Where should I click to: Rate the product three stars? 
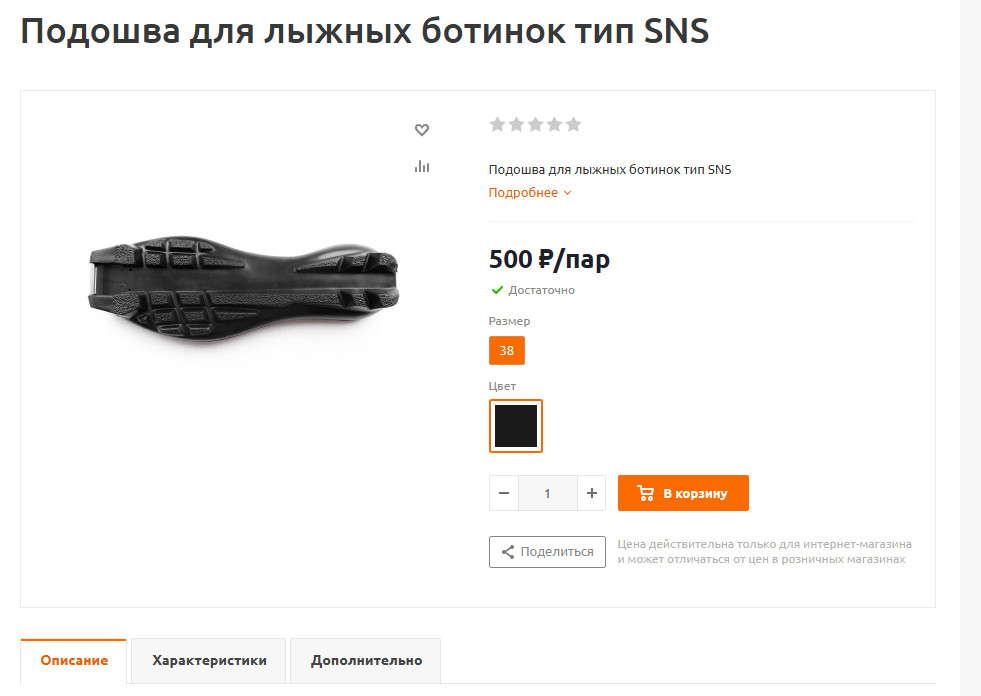point(536,125)
